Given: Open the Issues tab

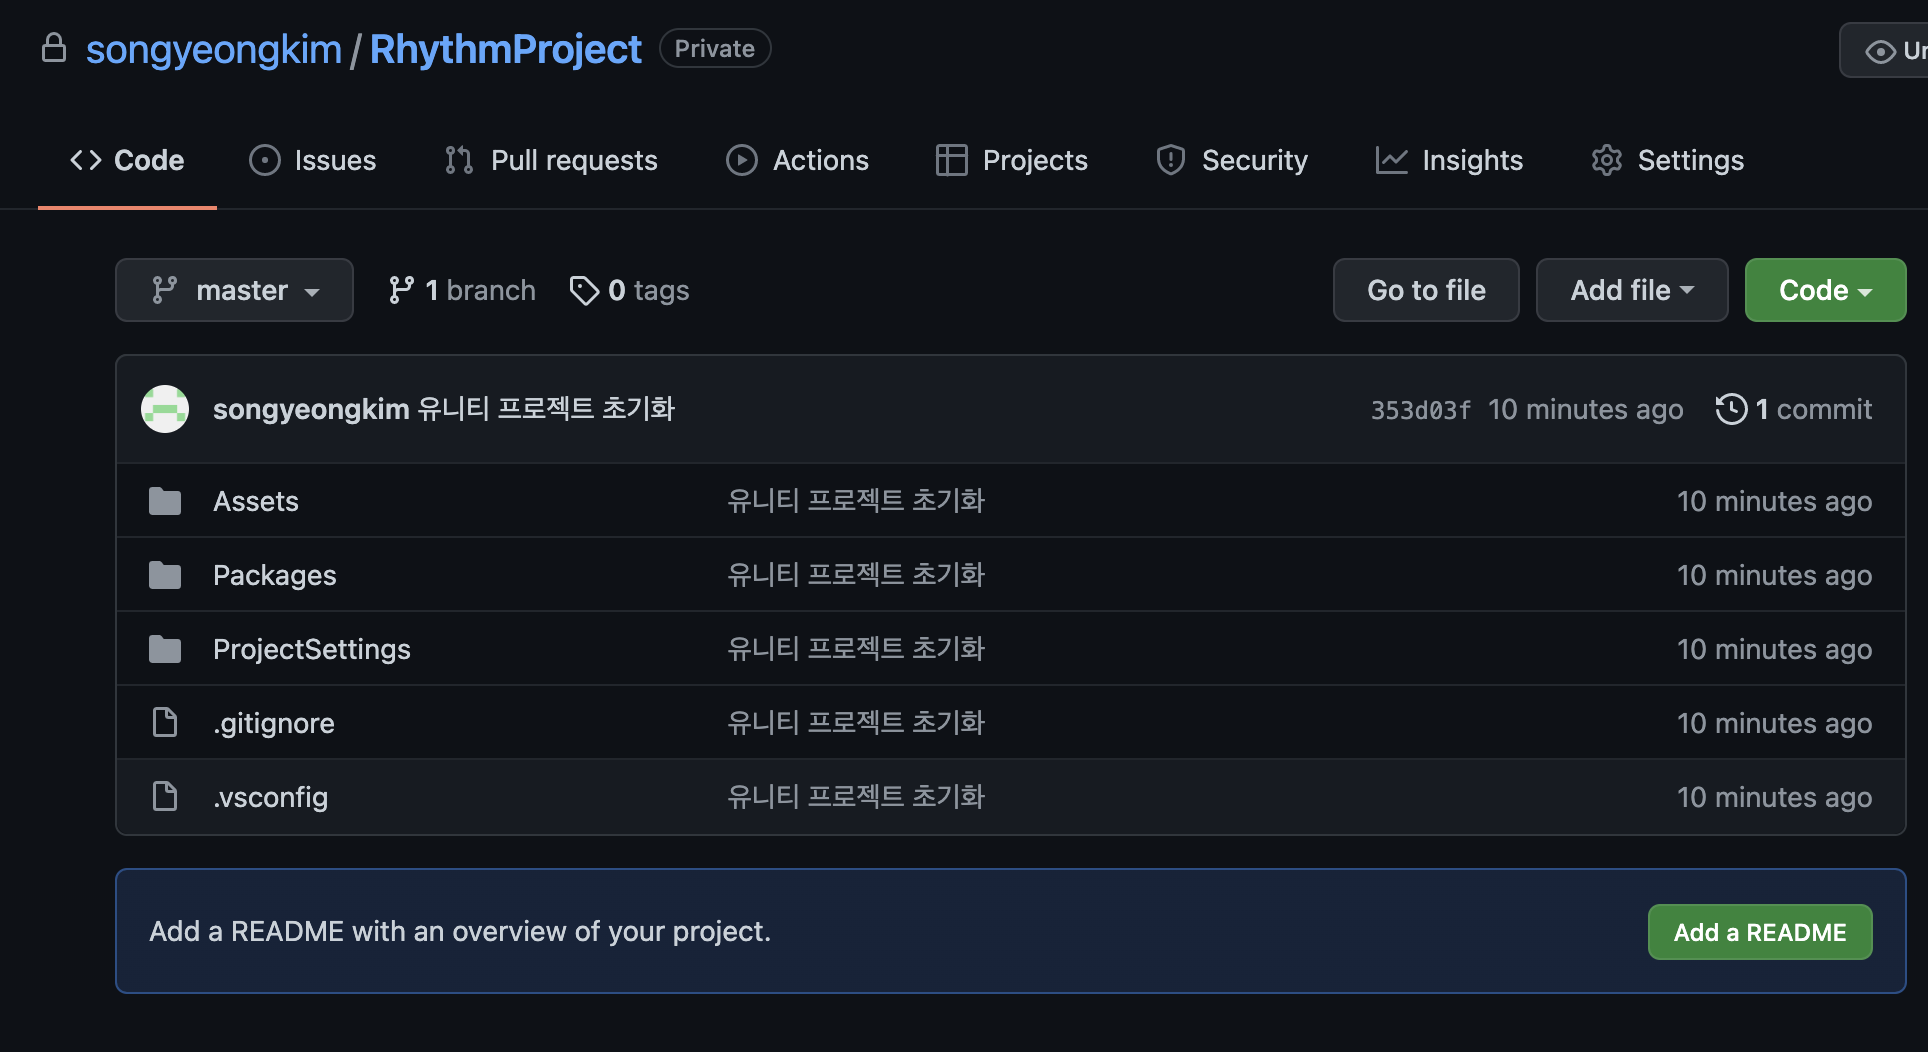Looking at the screenshot, I should pos(312,160).
